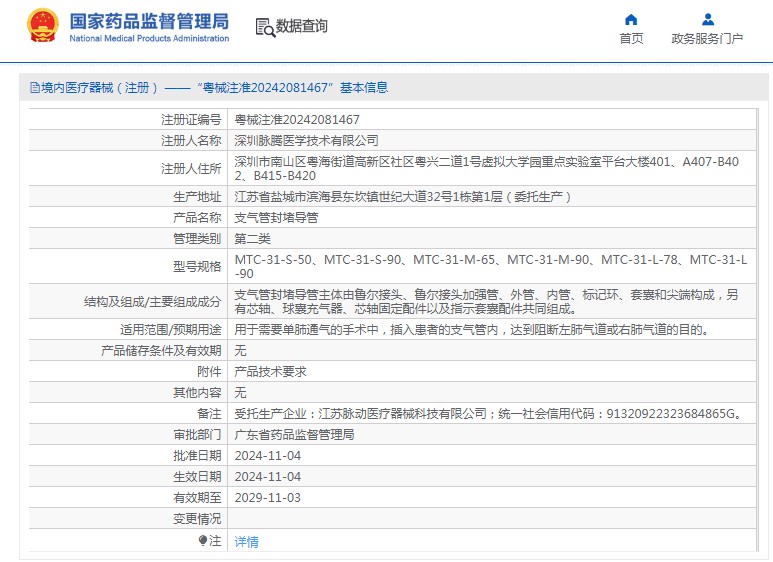Click the 其他内容 label
Image resolution: width=773 pixels, height=562 pixels.
click(197, 392)
